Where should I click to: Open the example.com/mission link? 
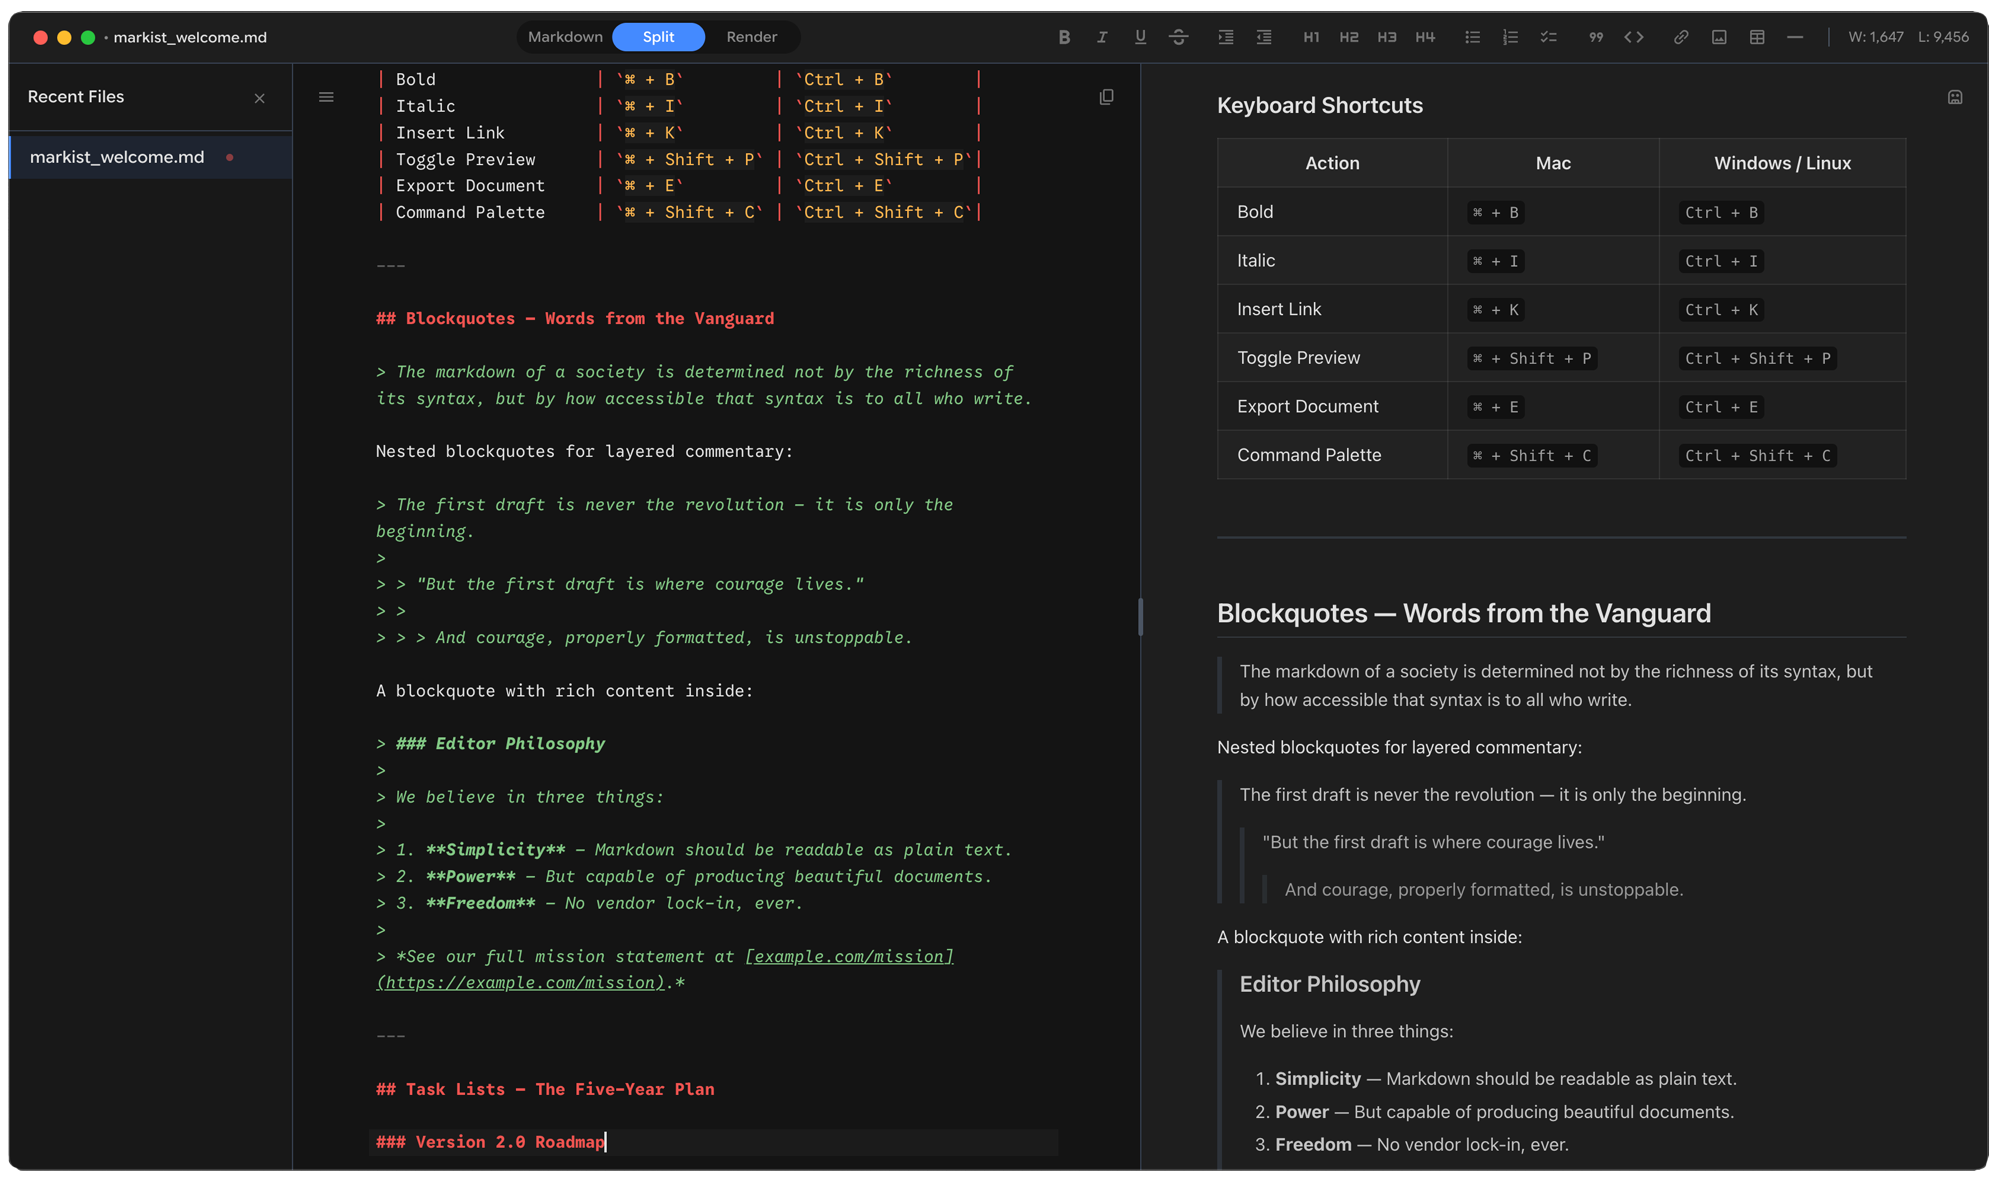click(x=849, y=956)
